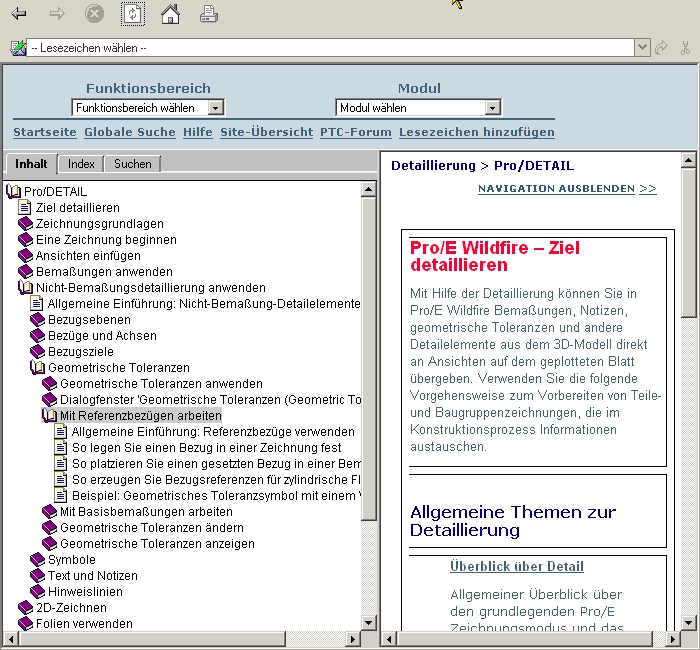This screenshot has width=700, height=650.
Task: Open the Ziel detaillieren page icon
Action: point(25,208)
